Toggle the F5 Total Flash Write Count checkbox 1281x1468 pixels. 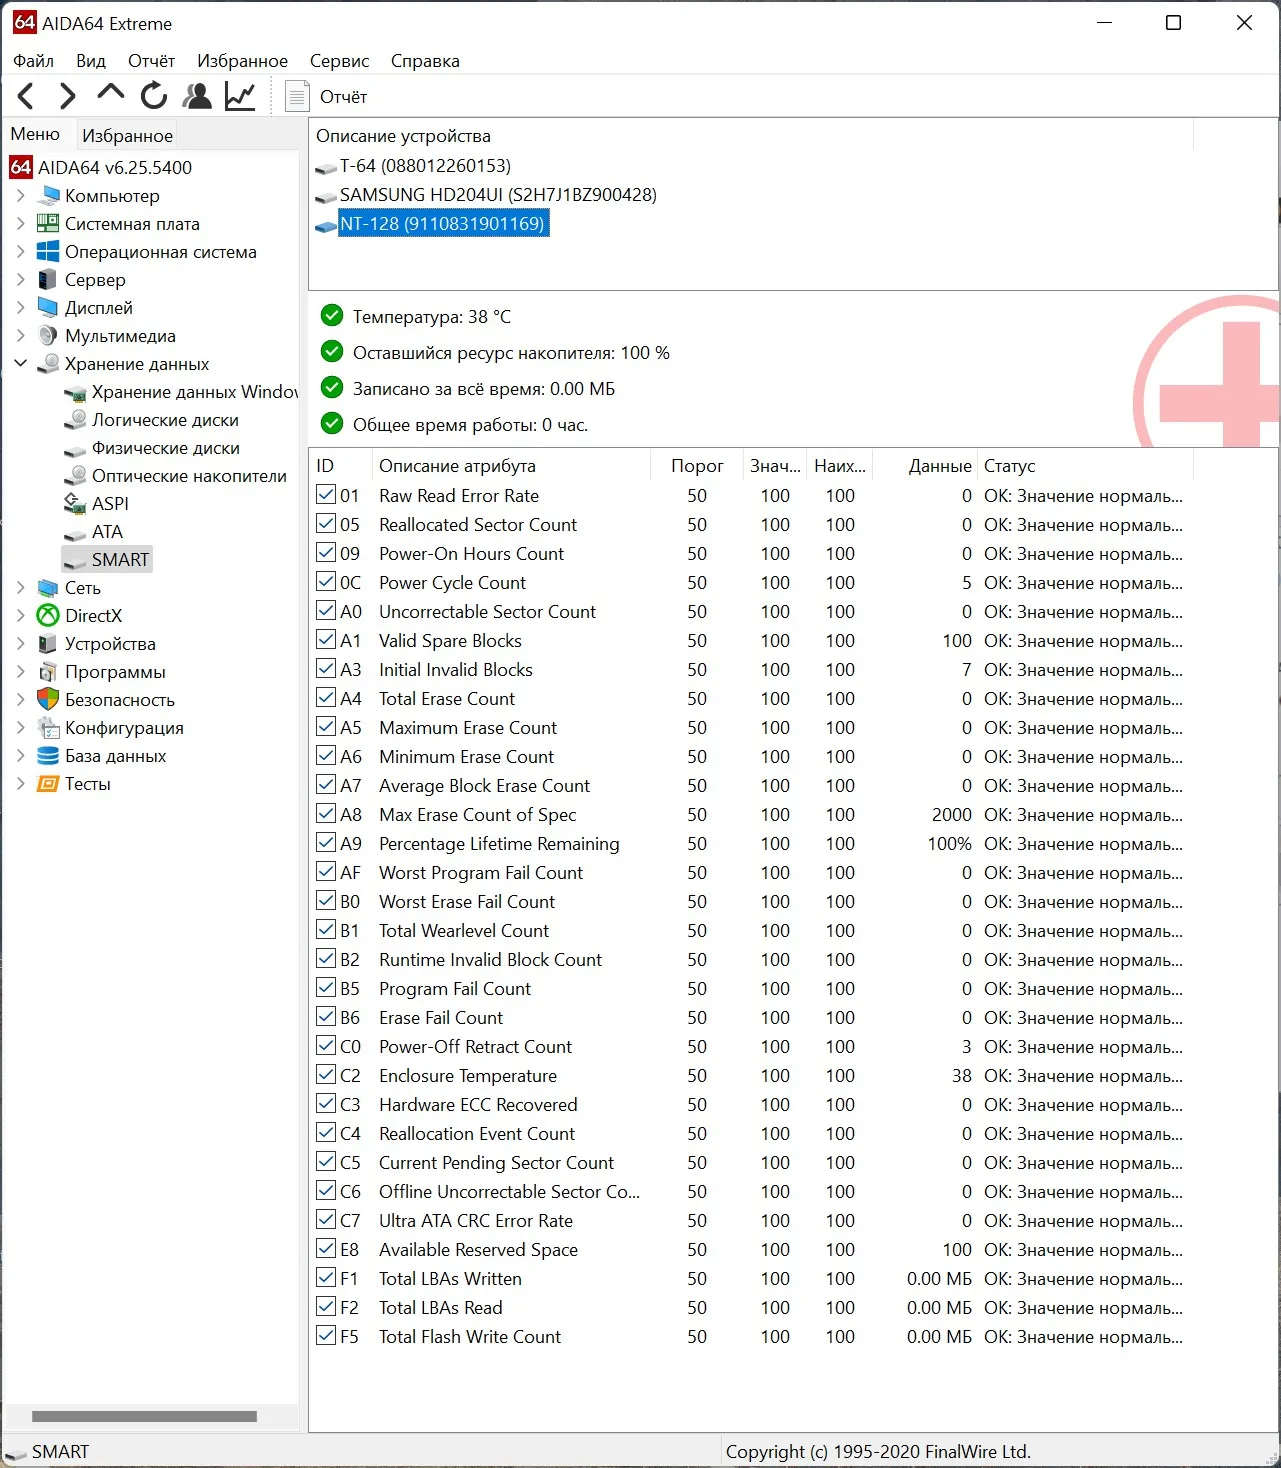(x=326, y=1335)
